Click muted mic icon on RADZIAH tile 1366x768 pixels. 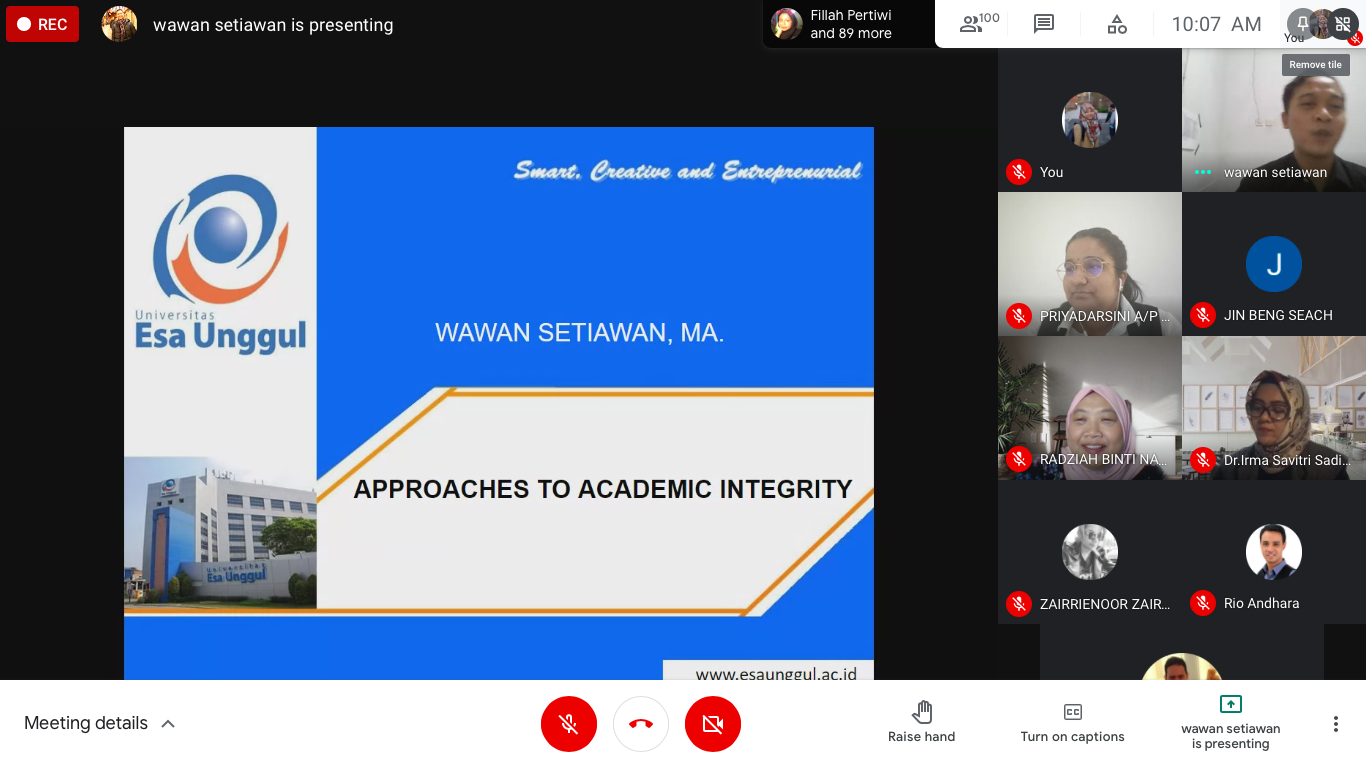tap(1019, 460)
